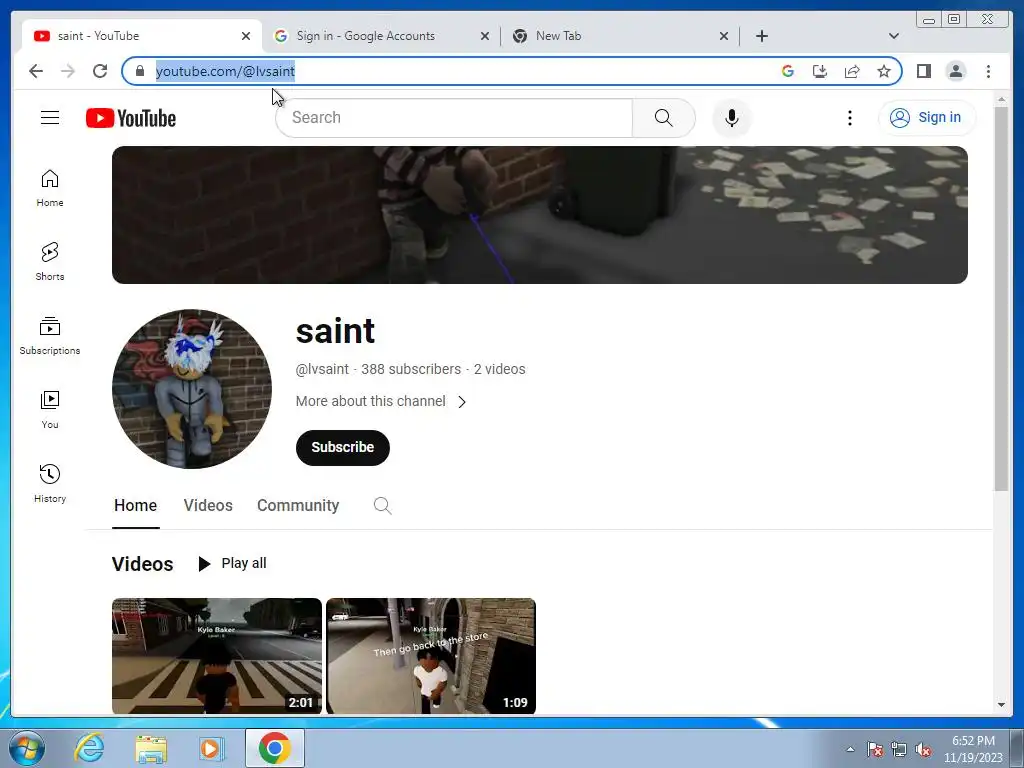The height and width of the screenshot is (768, 1024).
Task: Click the network tray icon
Action: (x=899, y=750)
